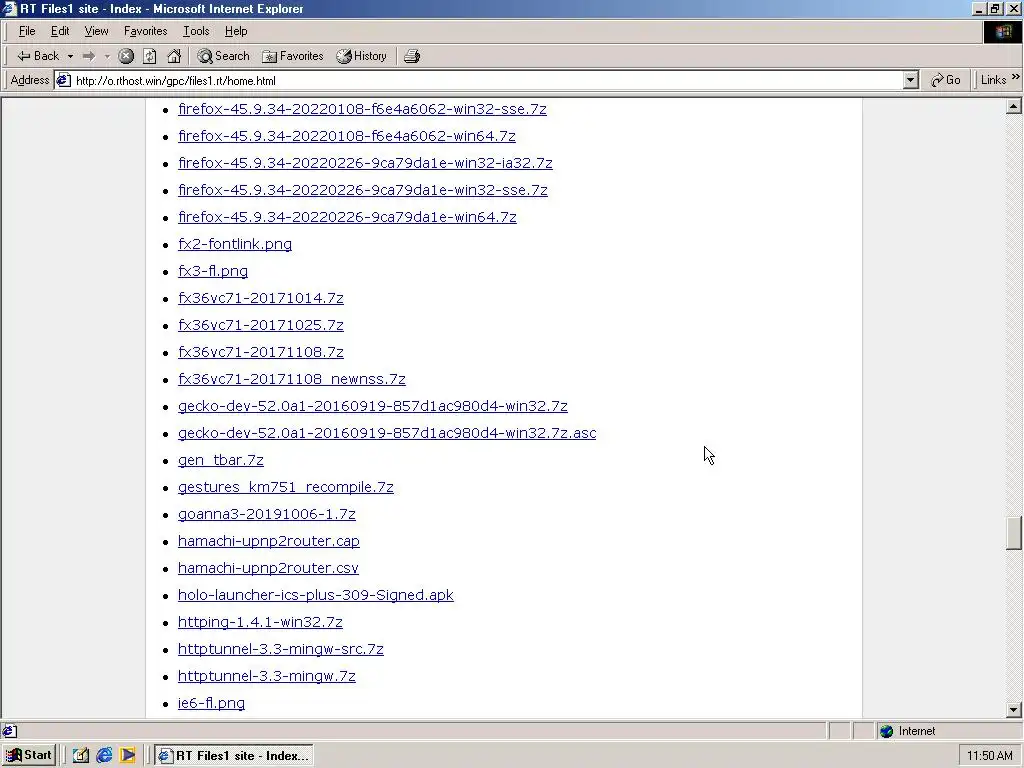Click the Forward arrow button

pyautogui.click(x=89, y=56)
